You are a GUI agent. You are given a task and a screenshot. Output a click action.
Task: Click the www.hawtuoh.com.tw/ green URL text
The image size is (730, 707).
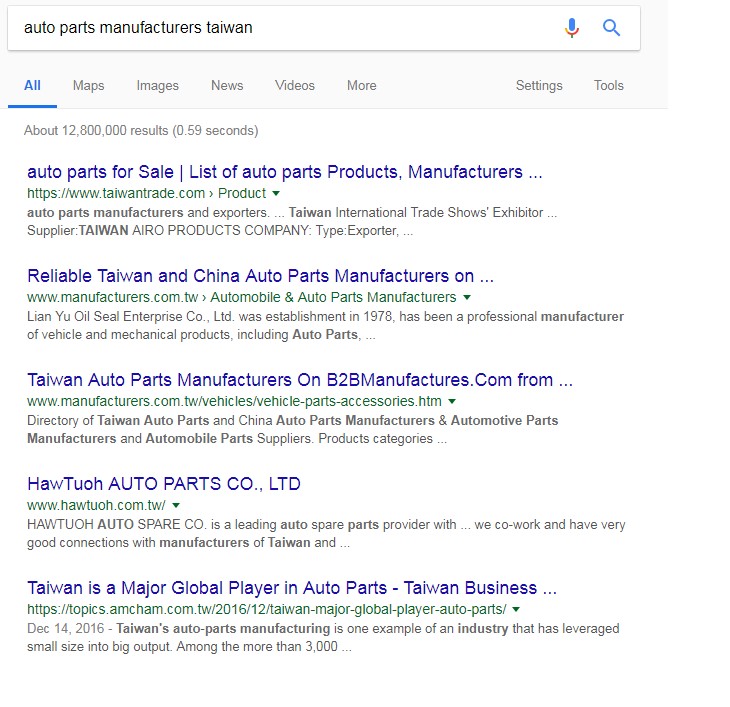point(96,505)
